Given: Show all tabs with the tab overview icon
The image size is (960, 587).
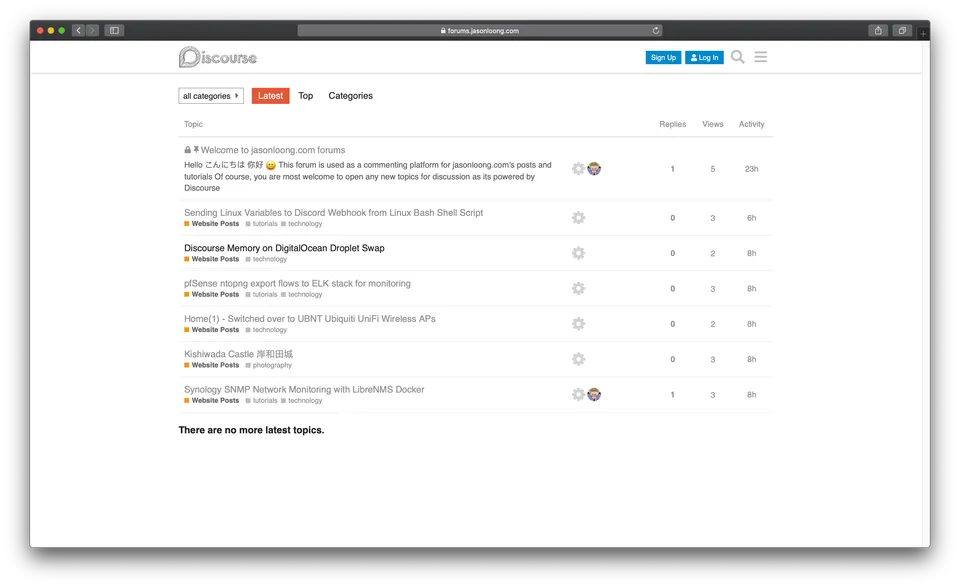Looking at the screenshot, I should [902, 30].
